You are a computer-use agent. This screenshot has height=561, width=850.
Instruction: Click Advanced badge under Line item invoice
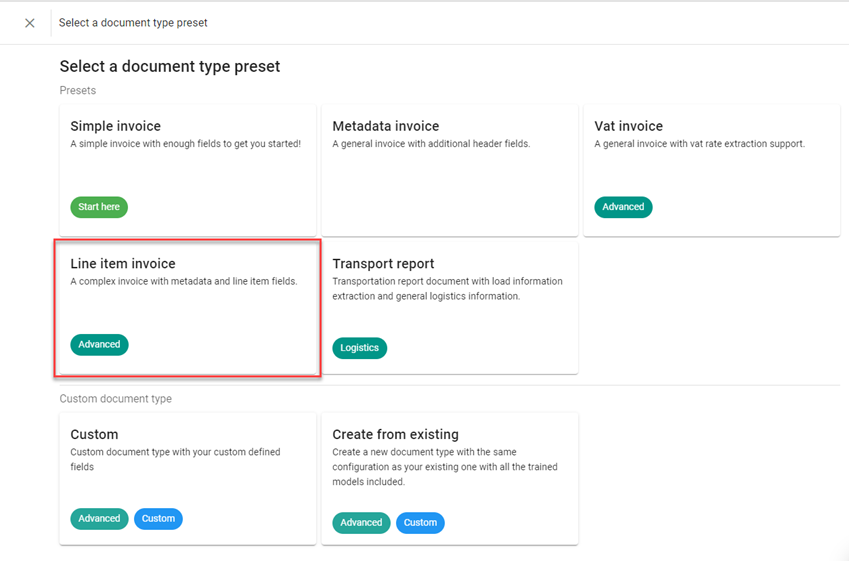point(99,345)
